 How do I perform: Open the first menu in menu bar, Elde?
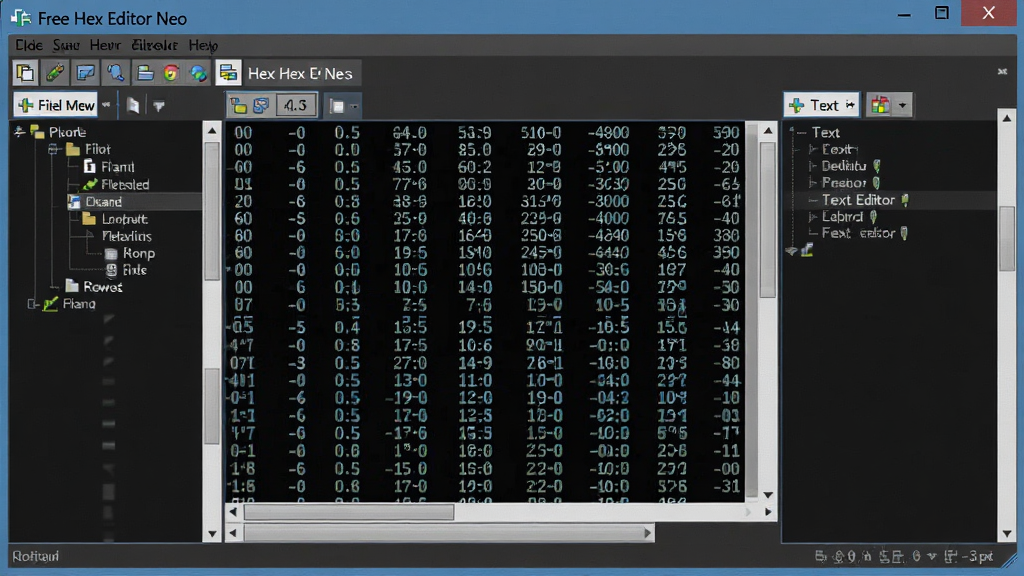29,45
